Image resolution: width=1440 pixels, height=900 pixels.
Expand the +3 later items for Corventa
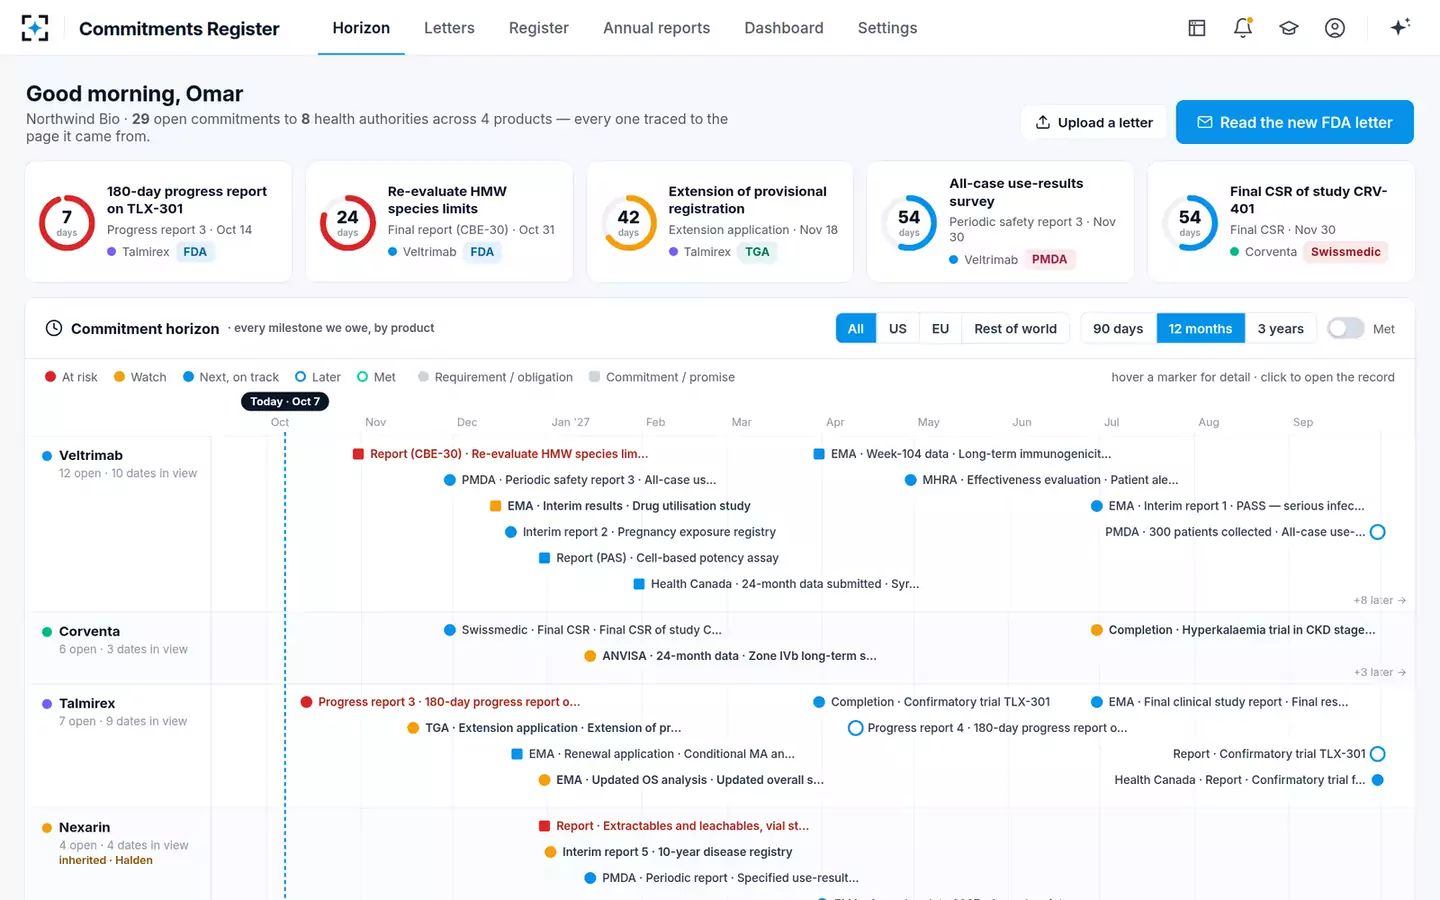click(x=1380, y=672)
